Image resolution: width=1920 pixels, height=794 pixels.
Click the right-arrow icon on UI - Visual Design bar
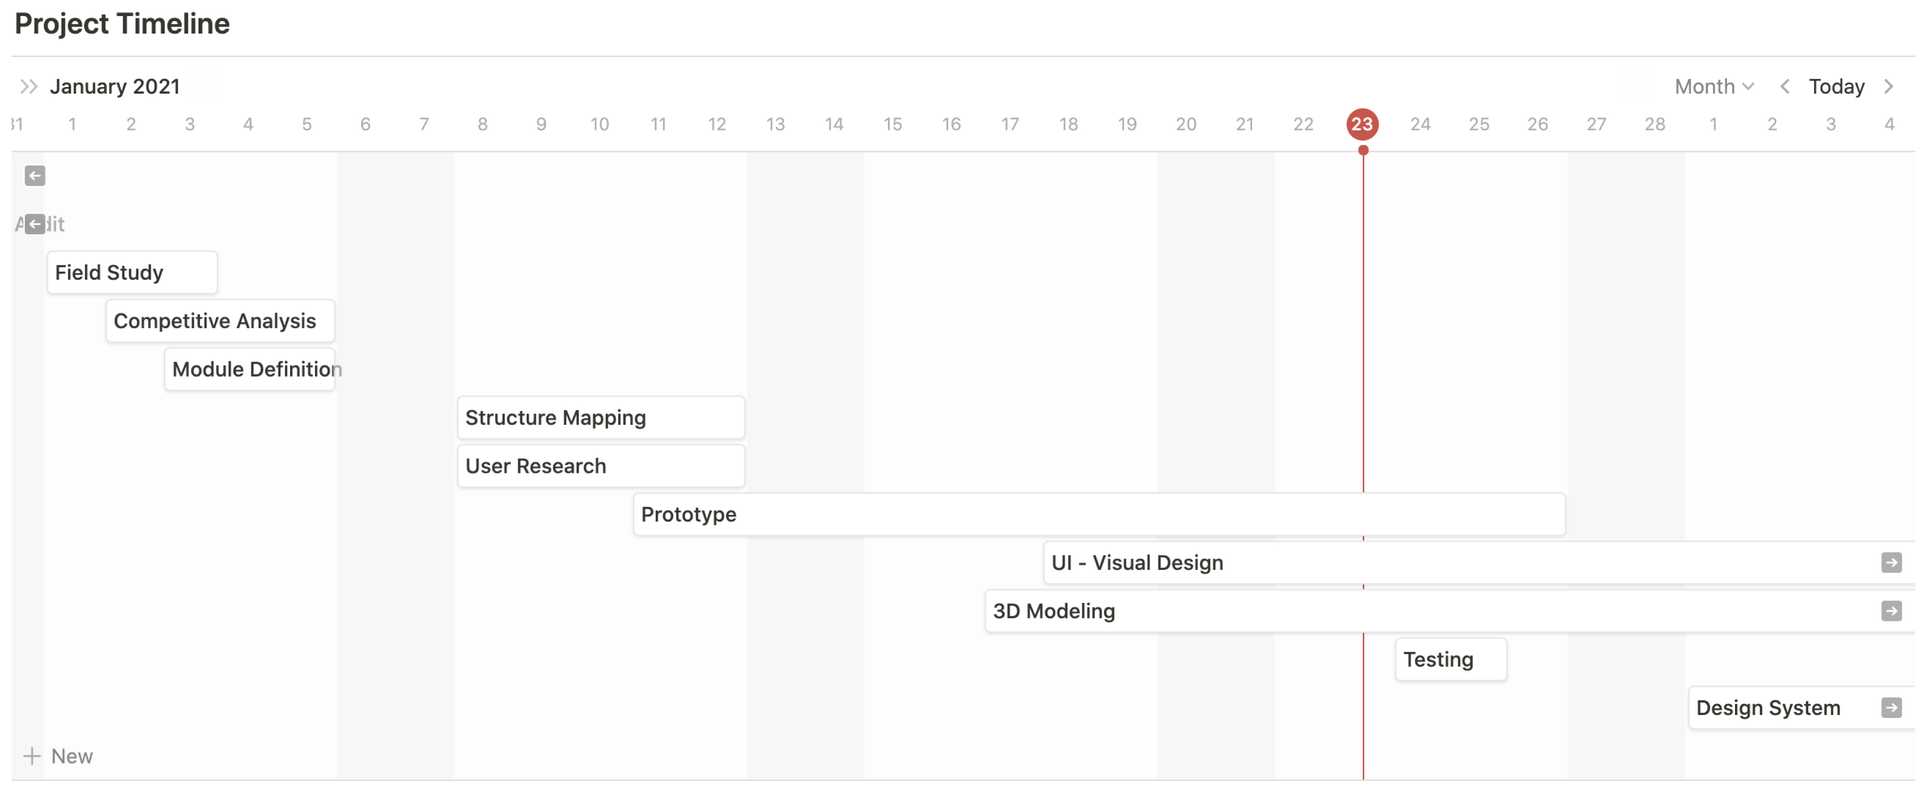pyautogui.click(x=1892, y=562)
